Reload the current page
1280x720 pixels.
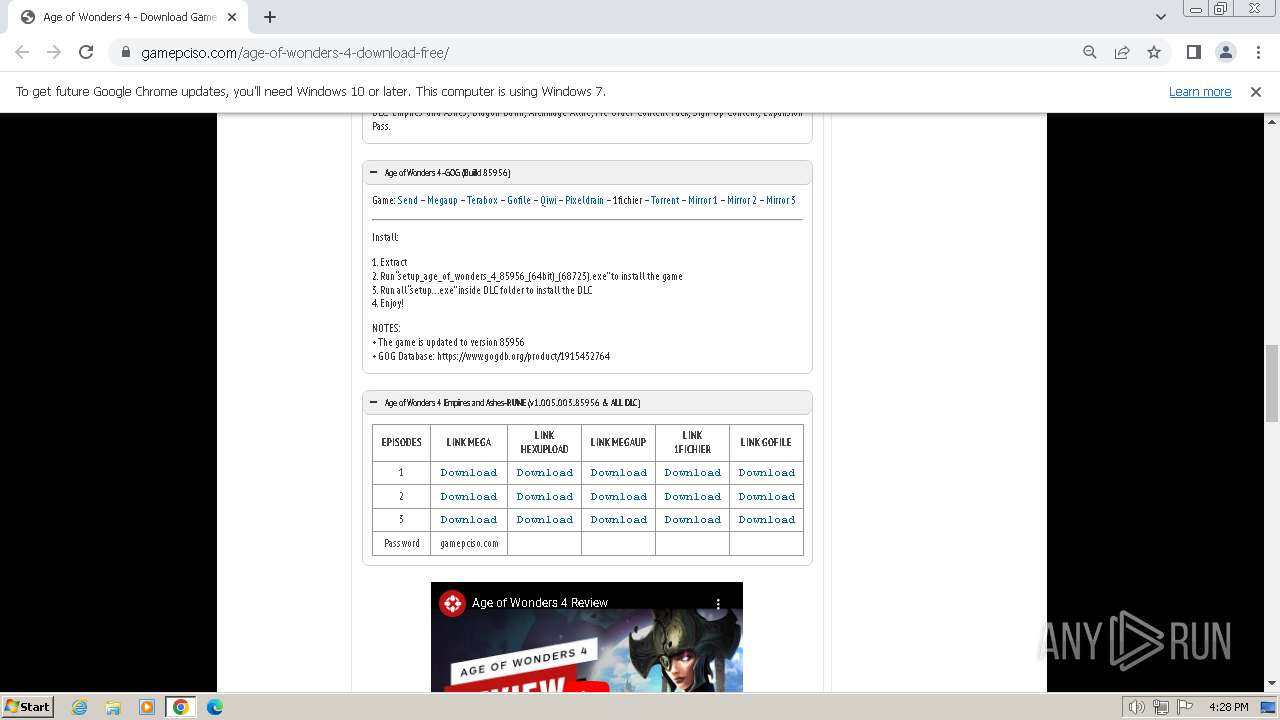coord(86,52)
